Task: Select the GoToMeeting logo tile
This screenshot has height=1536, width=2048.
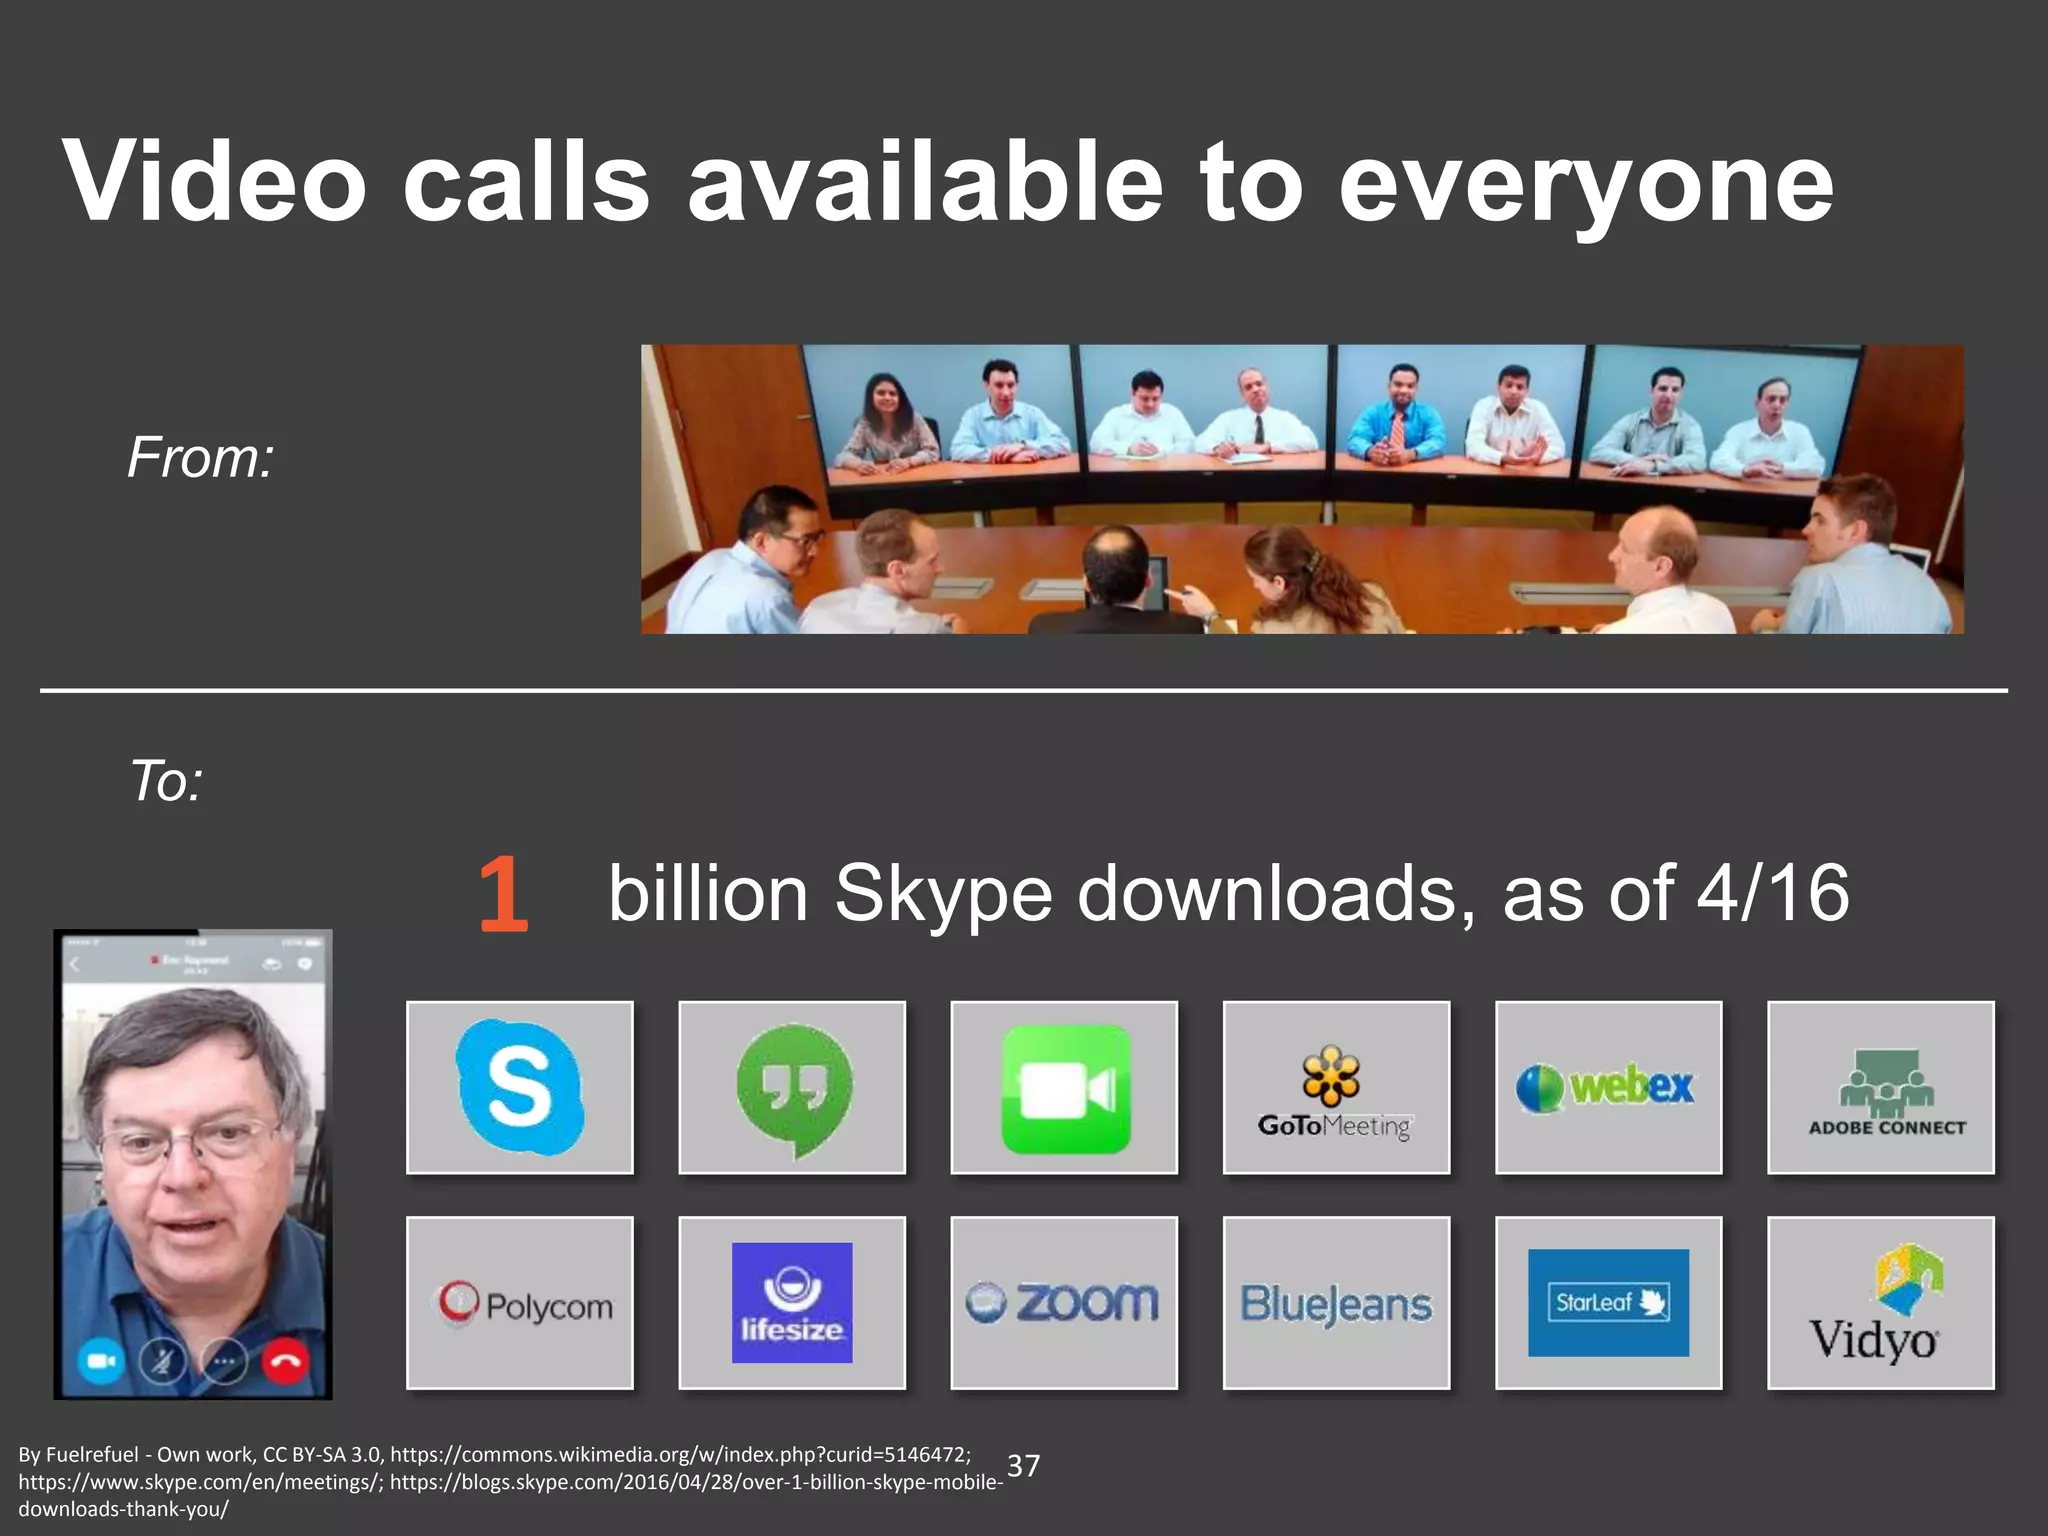Action: pyautogui.click(x=1336, y=1087)
